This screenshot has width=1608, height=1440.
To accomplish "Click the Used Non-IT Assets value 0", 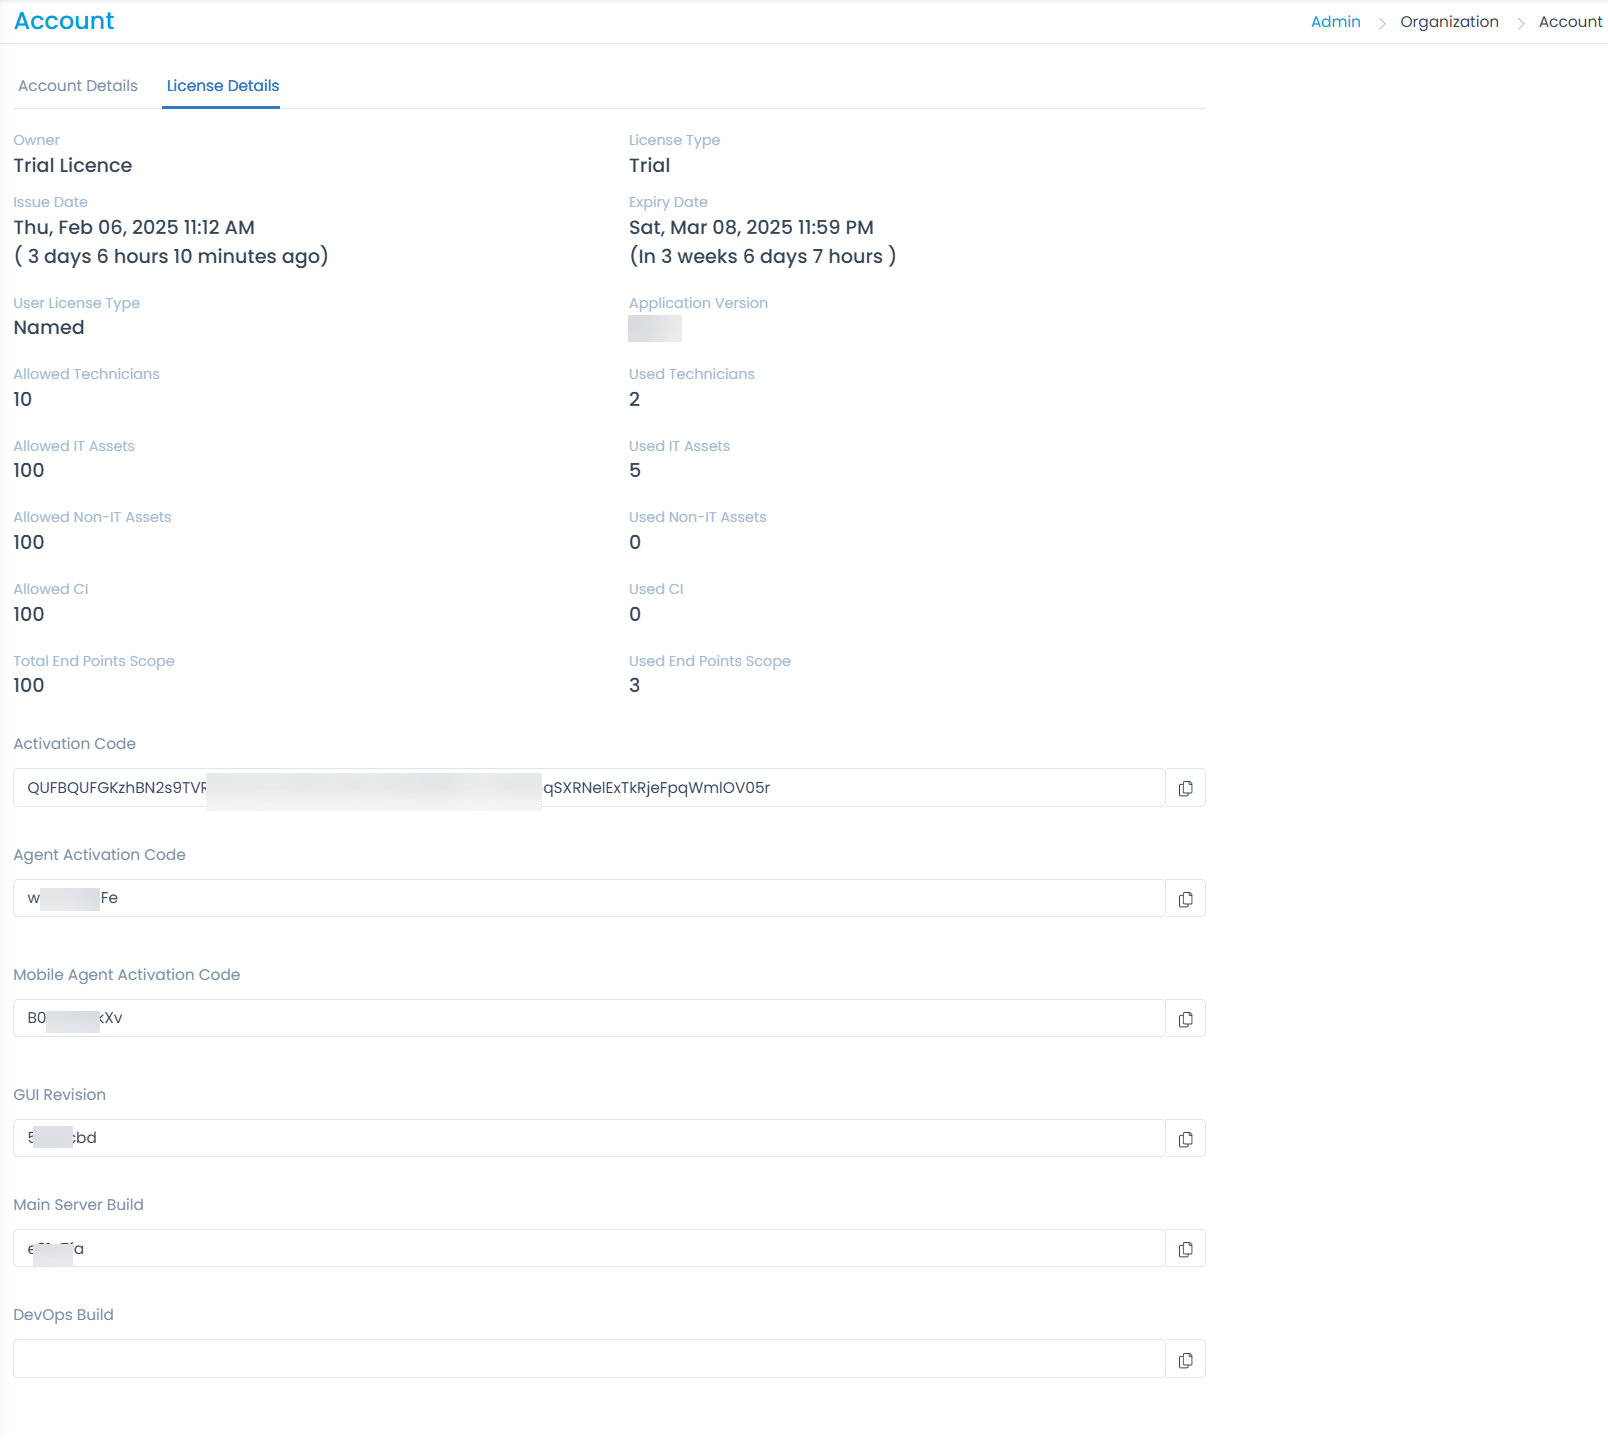I will 635,542.
